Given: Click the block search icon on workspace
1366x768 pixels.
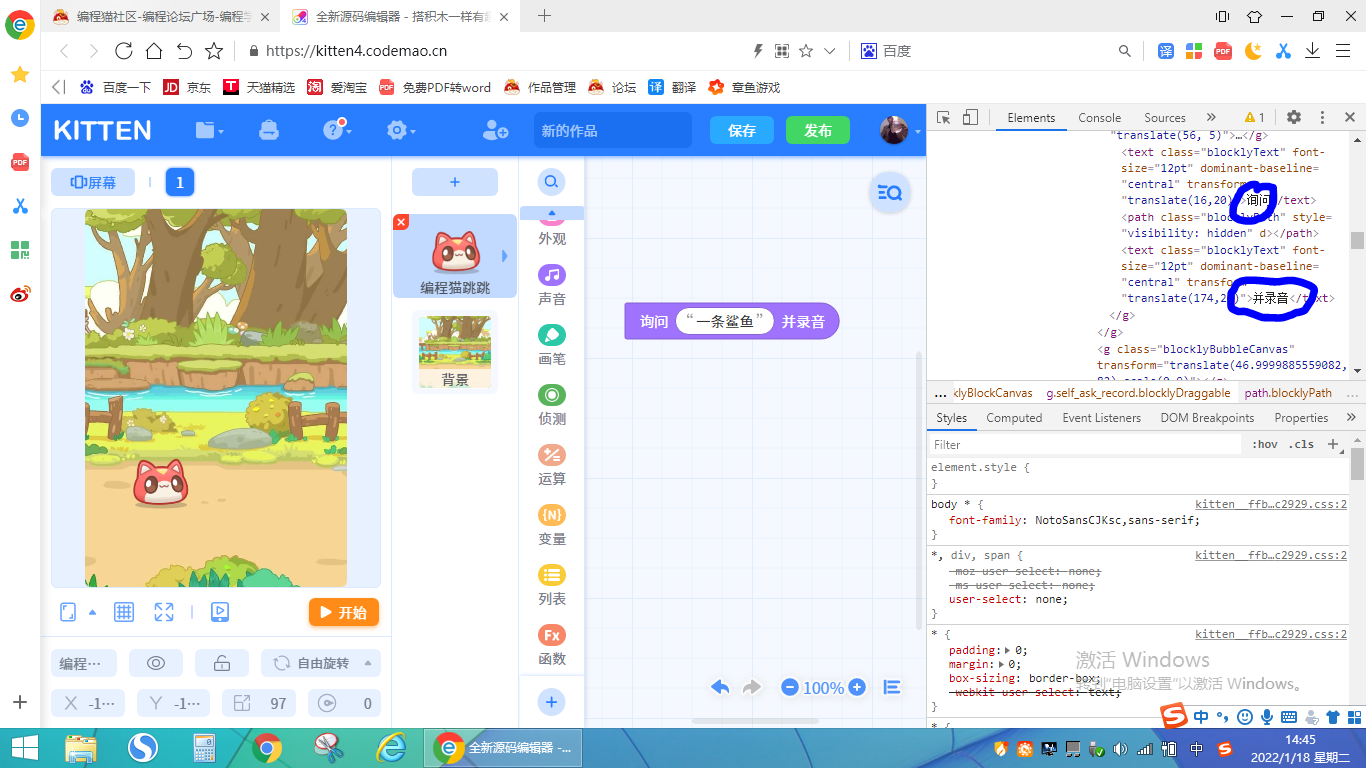Looking at the screenshot, I should coord(889,194).
